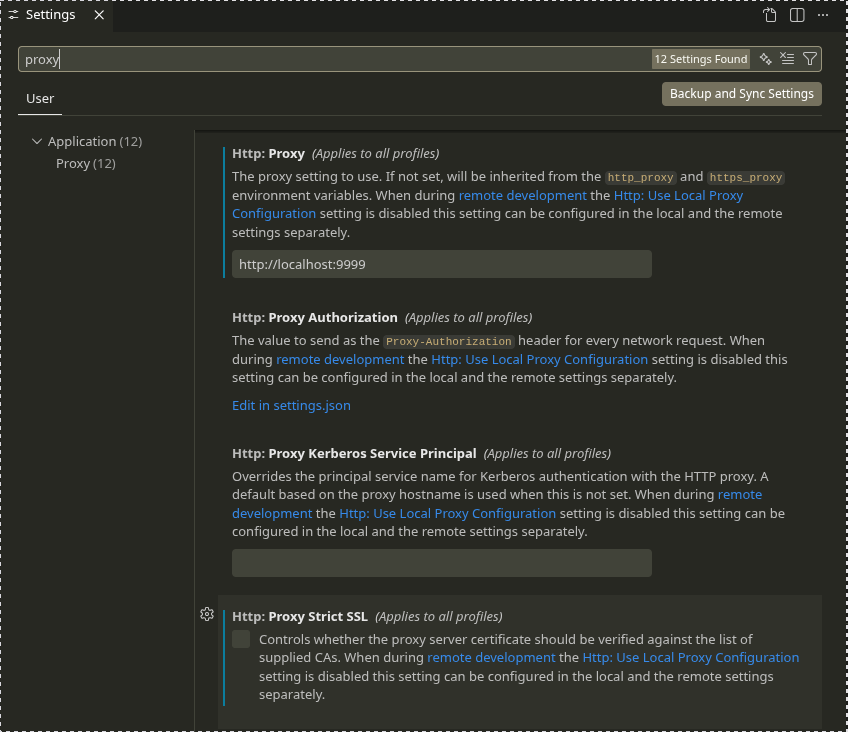Image resolution: width=848 pixels, height=732 pixels.
Task: Collapse the Application tree section
Action: 38,142
